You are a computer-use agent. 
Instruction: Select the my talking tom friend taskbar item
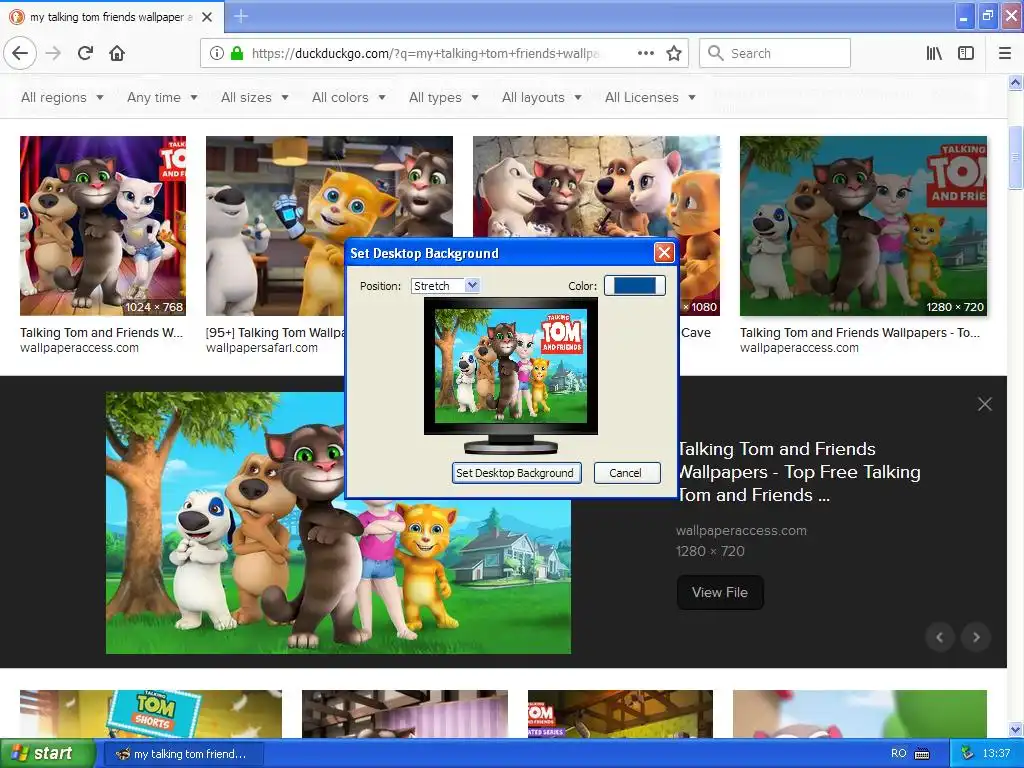pos(183,754)
